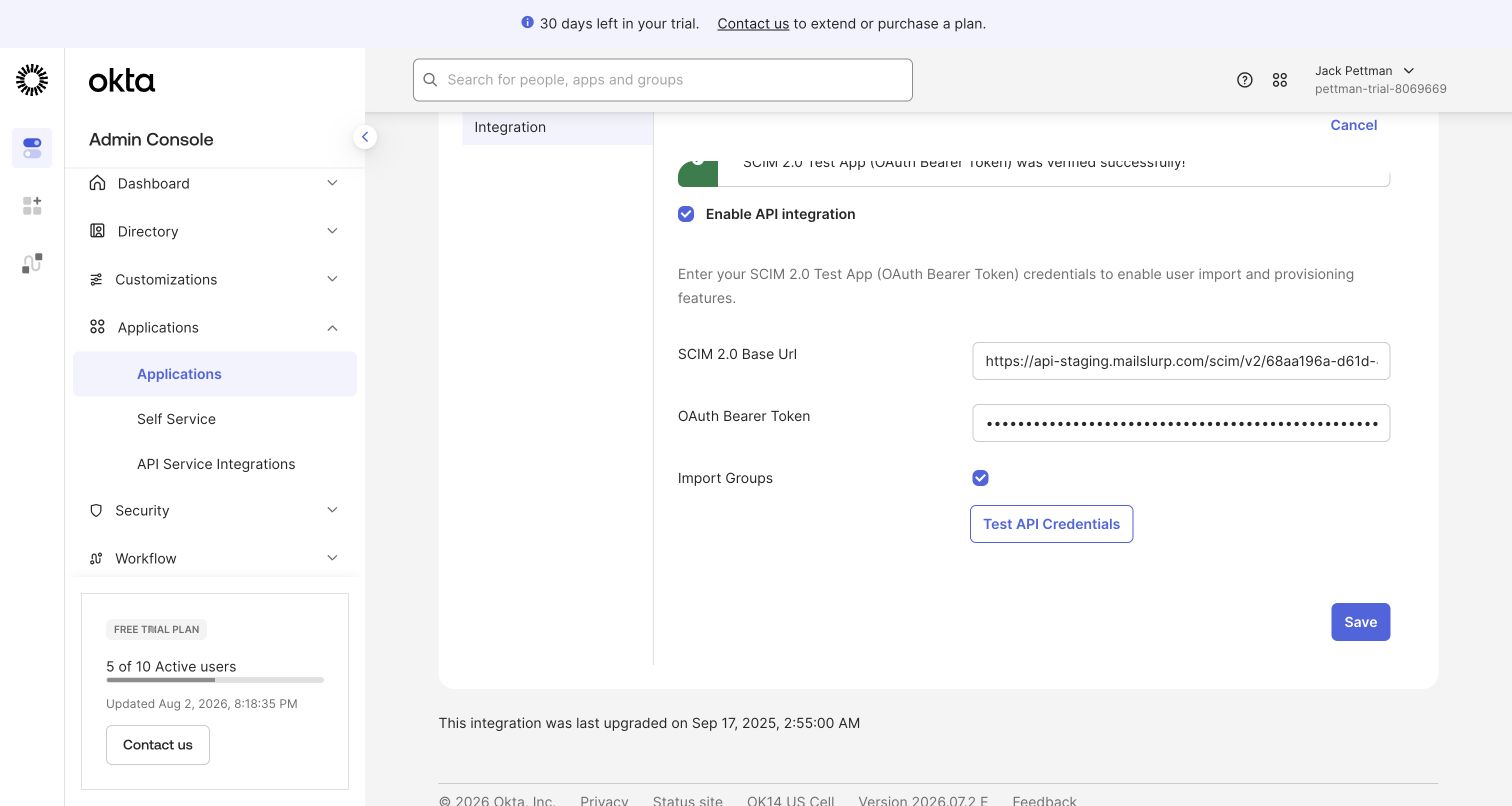Open the admin toggle icon in left rail
This screenshot has width=1512, height=806.
pos(32,148)
